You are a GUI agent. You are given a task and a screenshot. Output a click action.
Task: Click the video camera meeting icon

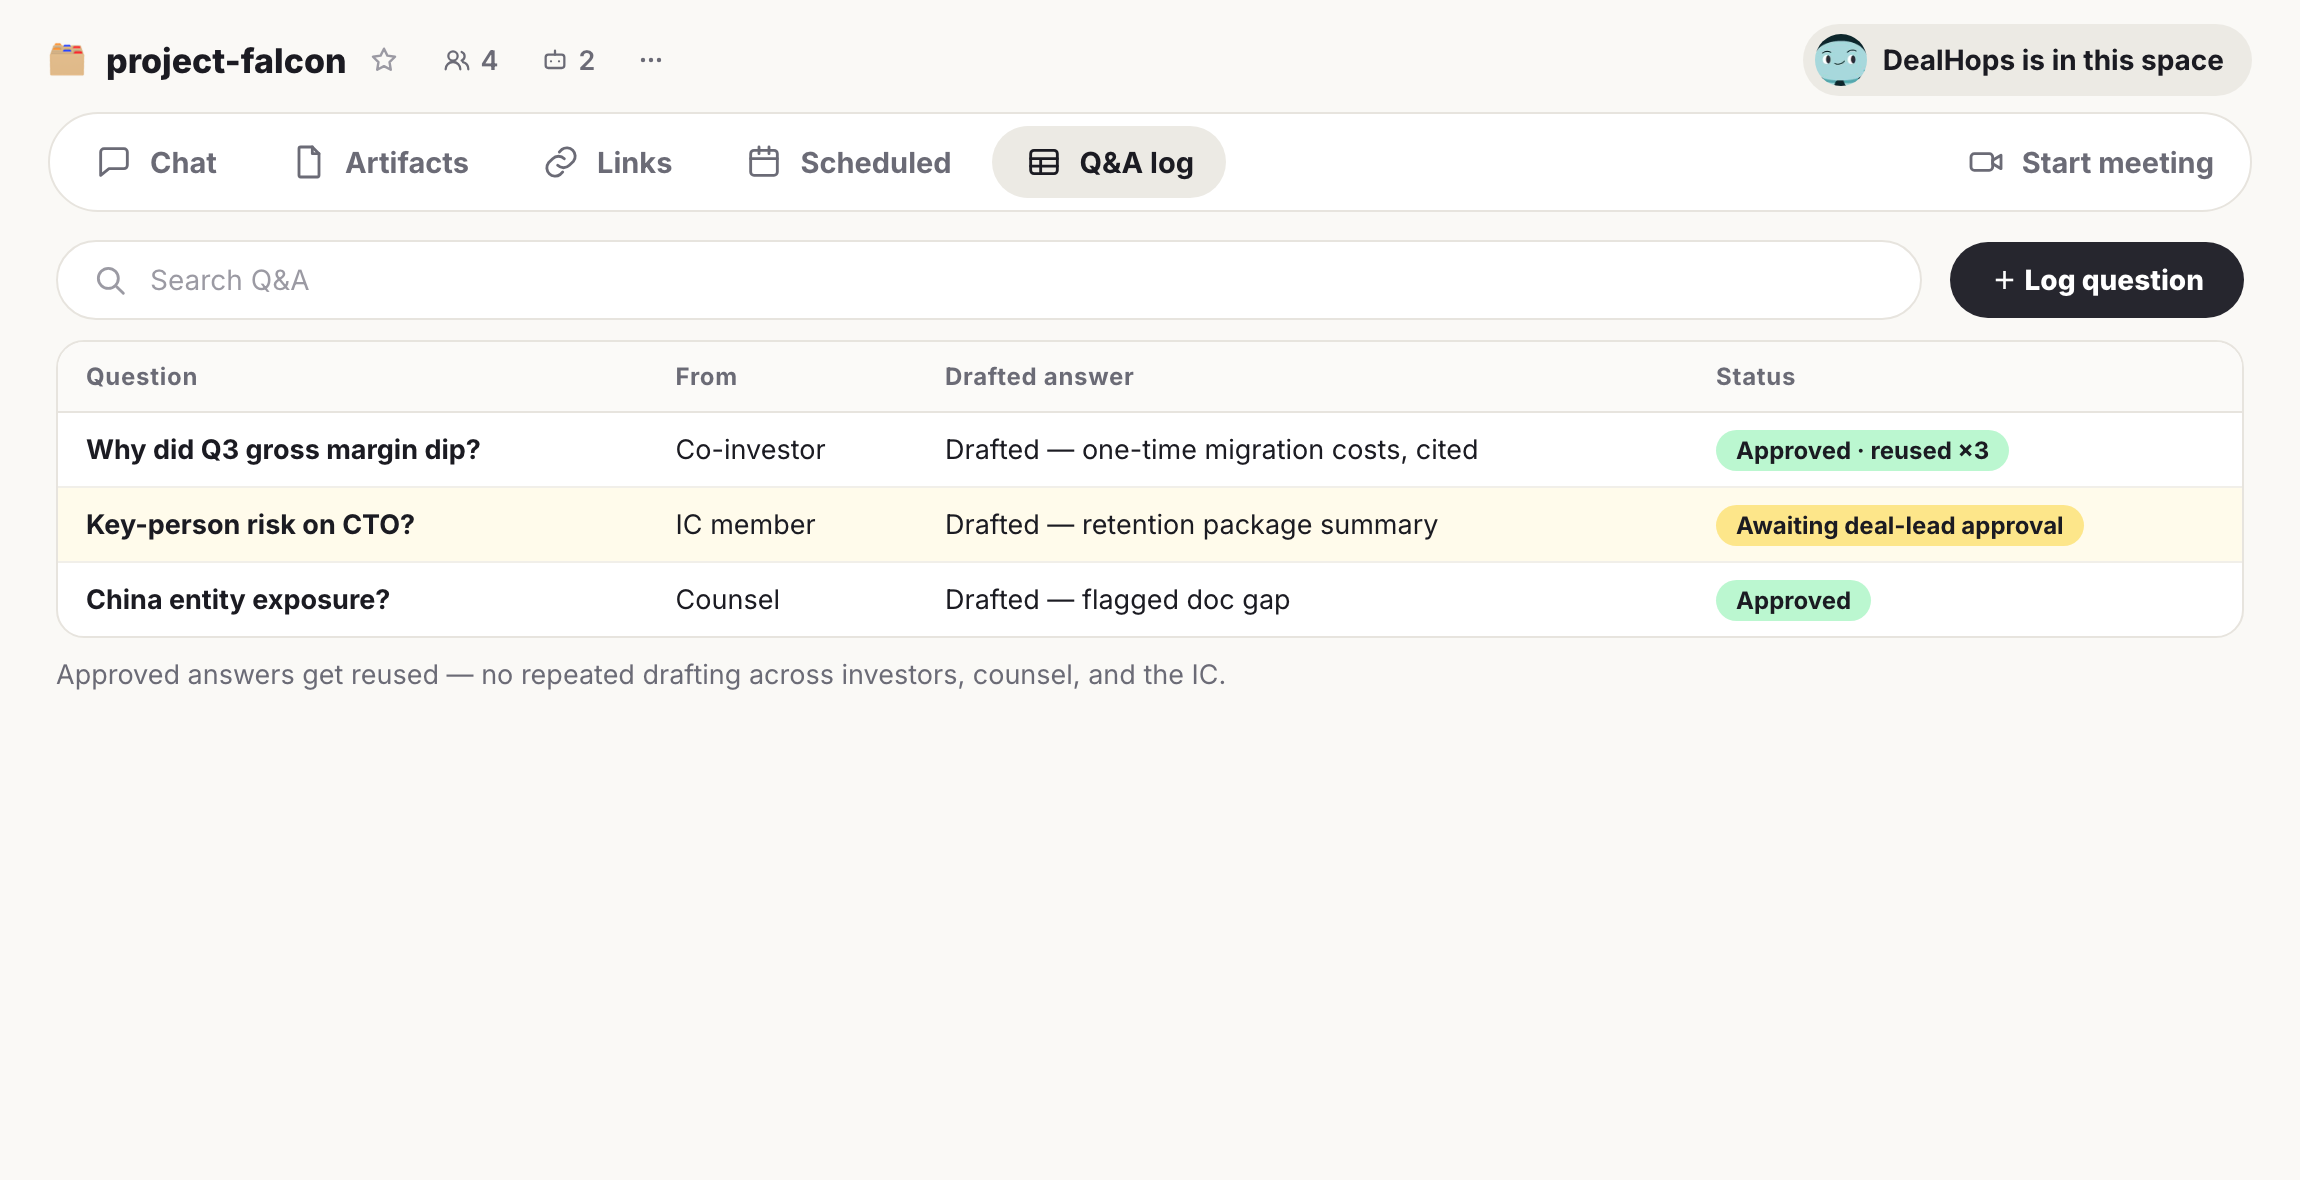1986,162
